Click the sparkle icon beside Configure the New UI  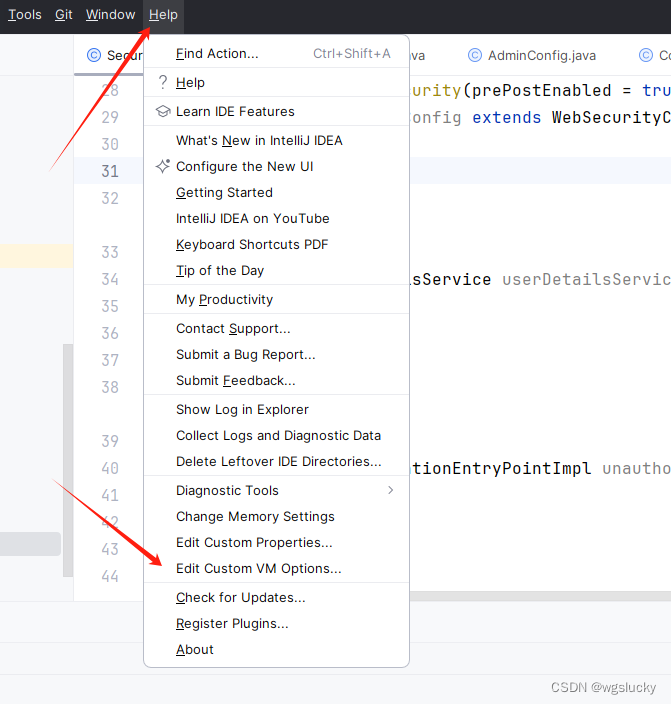click(163, 166)
